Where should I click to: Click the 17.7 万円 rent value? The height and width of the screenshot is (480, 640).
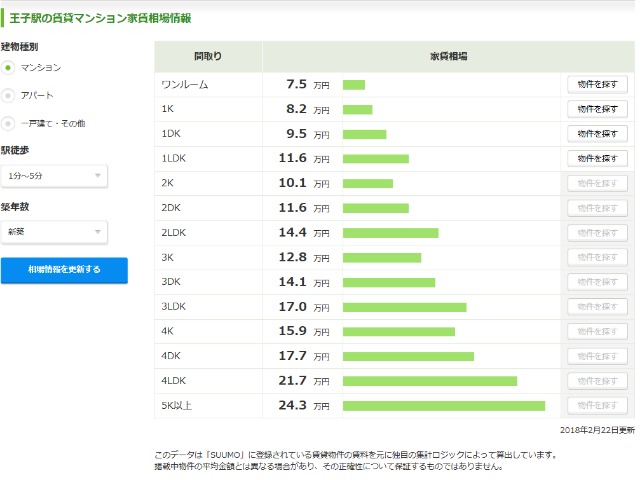coord(304,356)
